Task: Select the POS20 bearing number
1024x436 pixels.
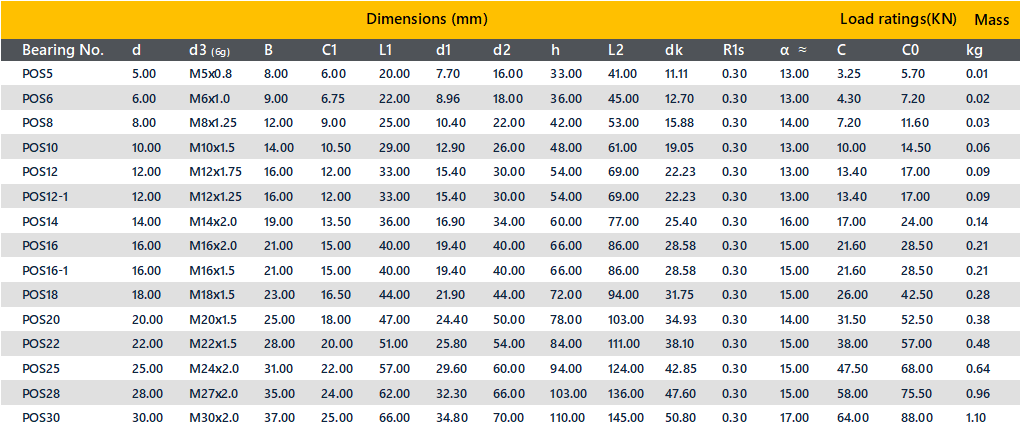Action: point(40,320)
